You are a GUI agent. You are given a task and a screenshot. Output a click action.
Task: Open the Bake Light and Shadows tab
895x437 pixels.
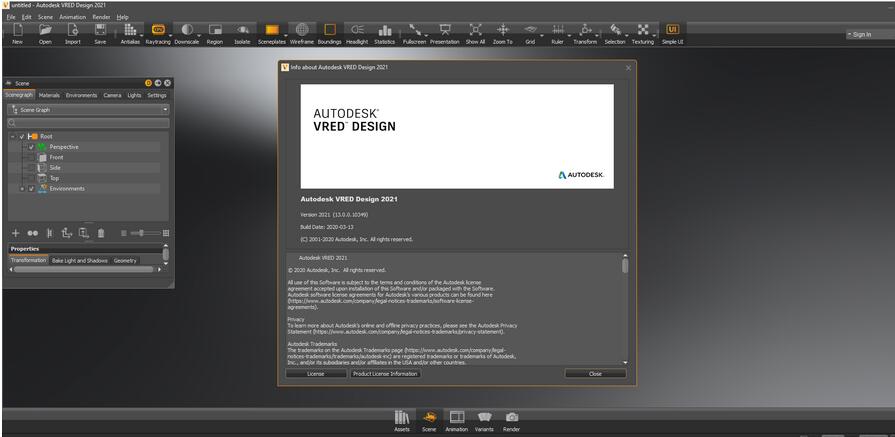coord(80,261)
